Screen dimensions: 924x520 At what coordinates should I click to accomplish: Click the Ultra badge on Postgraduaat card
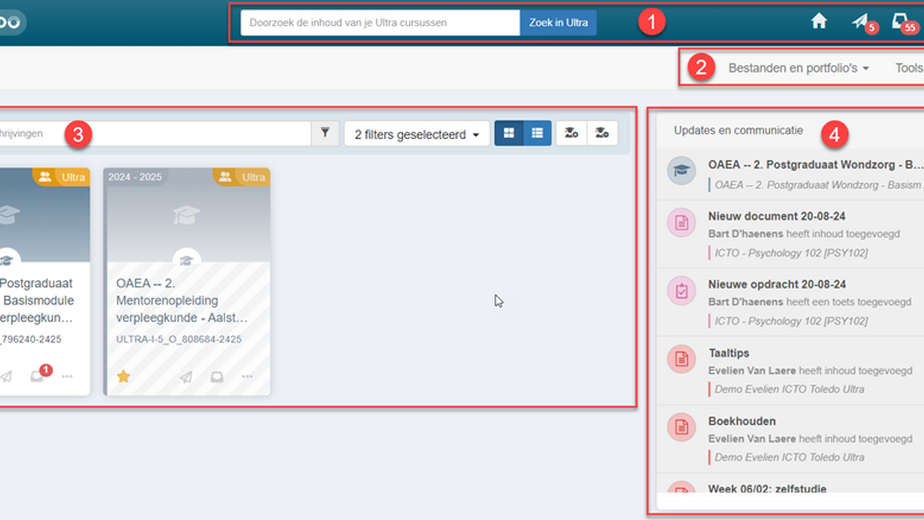[x=62, y=177]
